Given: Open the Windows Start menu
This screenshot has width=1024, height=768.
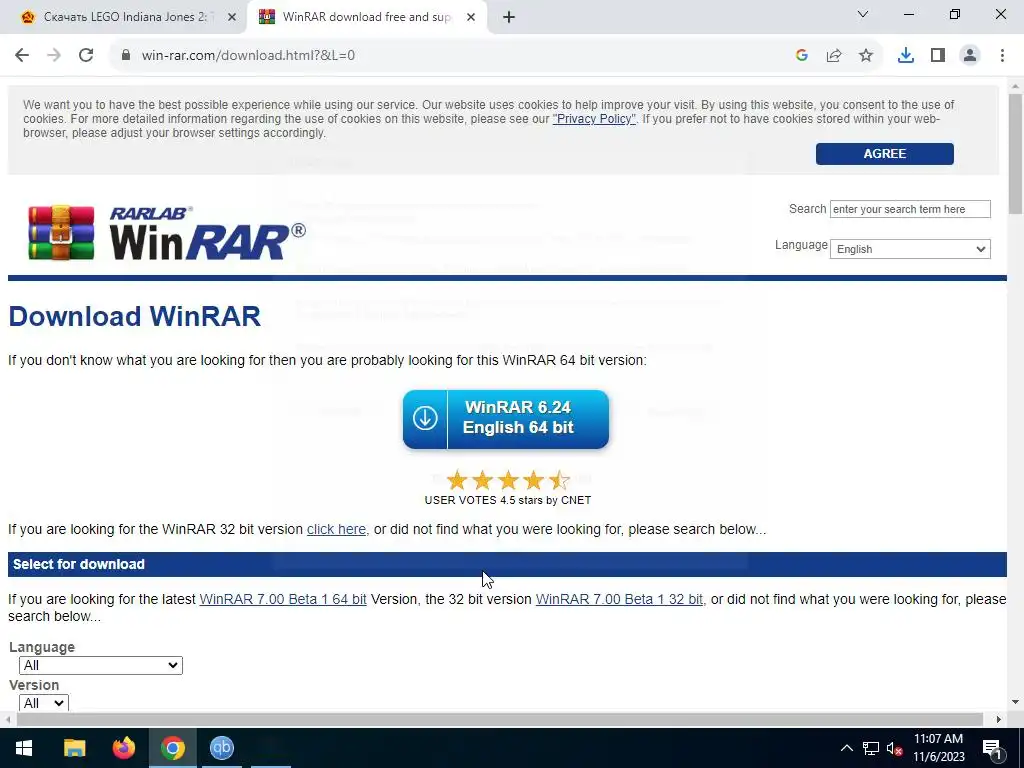Looking at the screenshot, I should pyautogui.click(x=24, y=748).
